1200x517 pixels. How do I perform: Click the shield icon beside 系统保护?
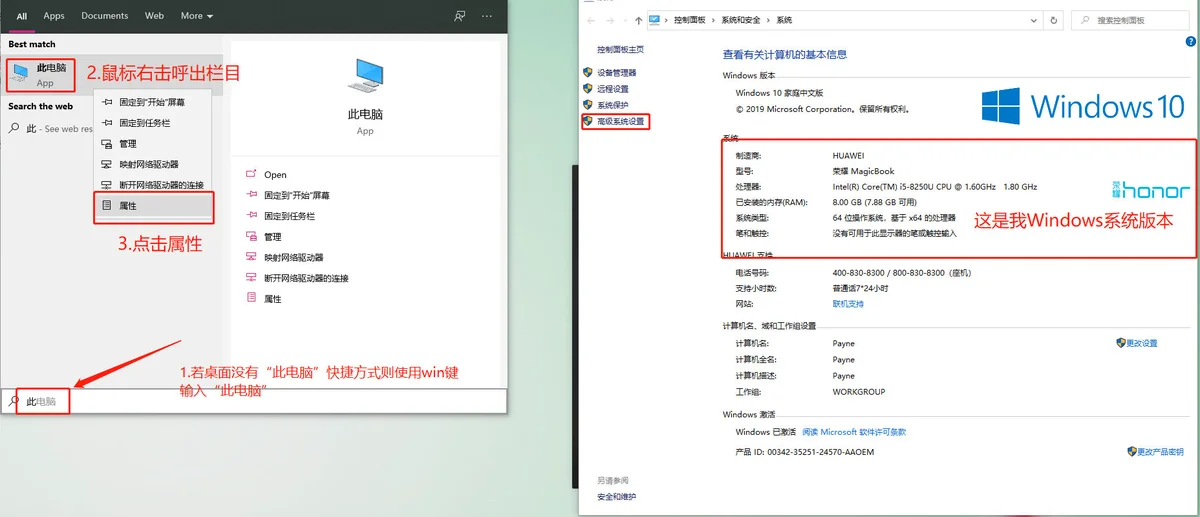[x=588, y=105]
